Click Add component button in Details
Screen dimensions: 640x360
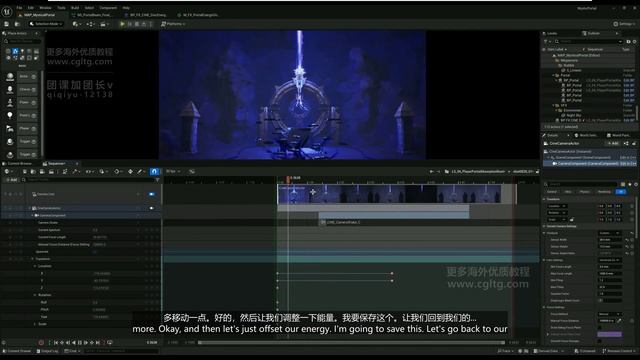[x=613, y=144]
